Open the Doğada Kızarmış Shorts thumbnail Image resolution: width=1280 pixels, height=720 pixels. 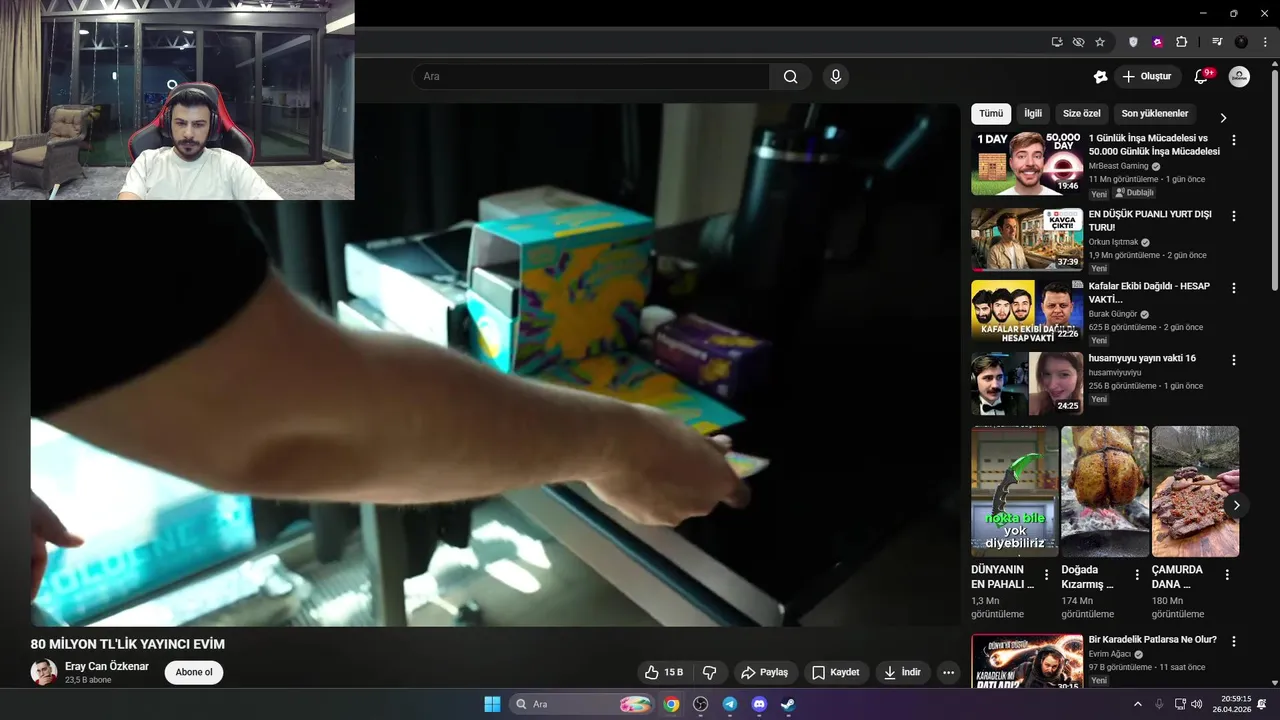[x=1105, y=491]
